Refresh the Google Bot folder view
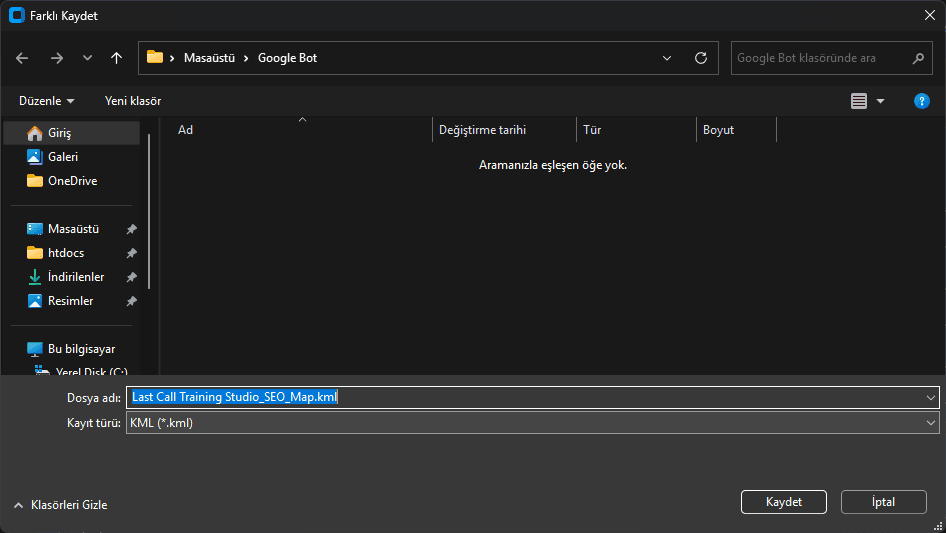Viewport: 946px width, 533px height. coord(701,58)
